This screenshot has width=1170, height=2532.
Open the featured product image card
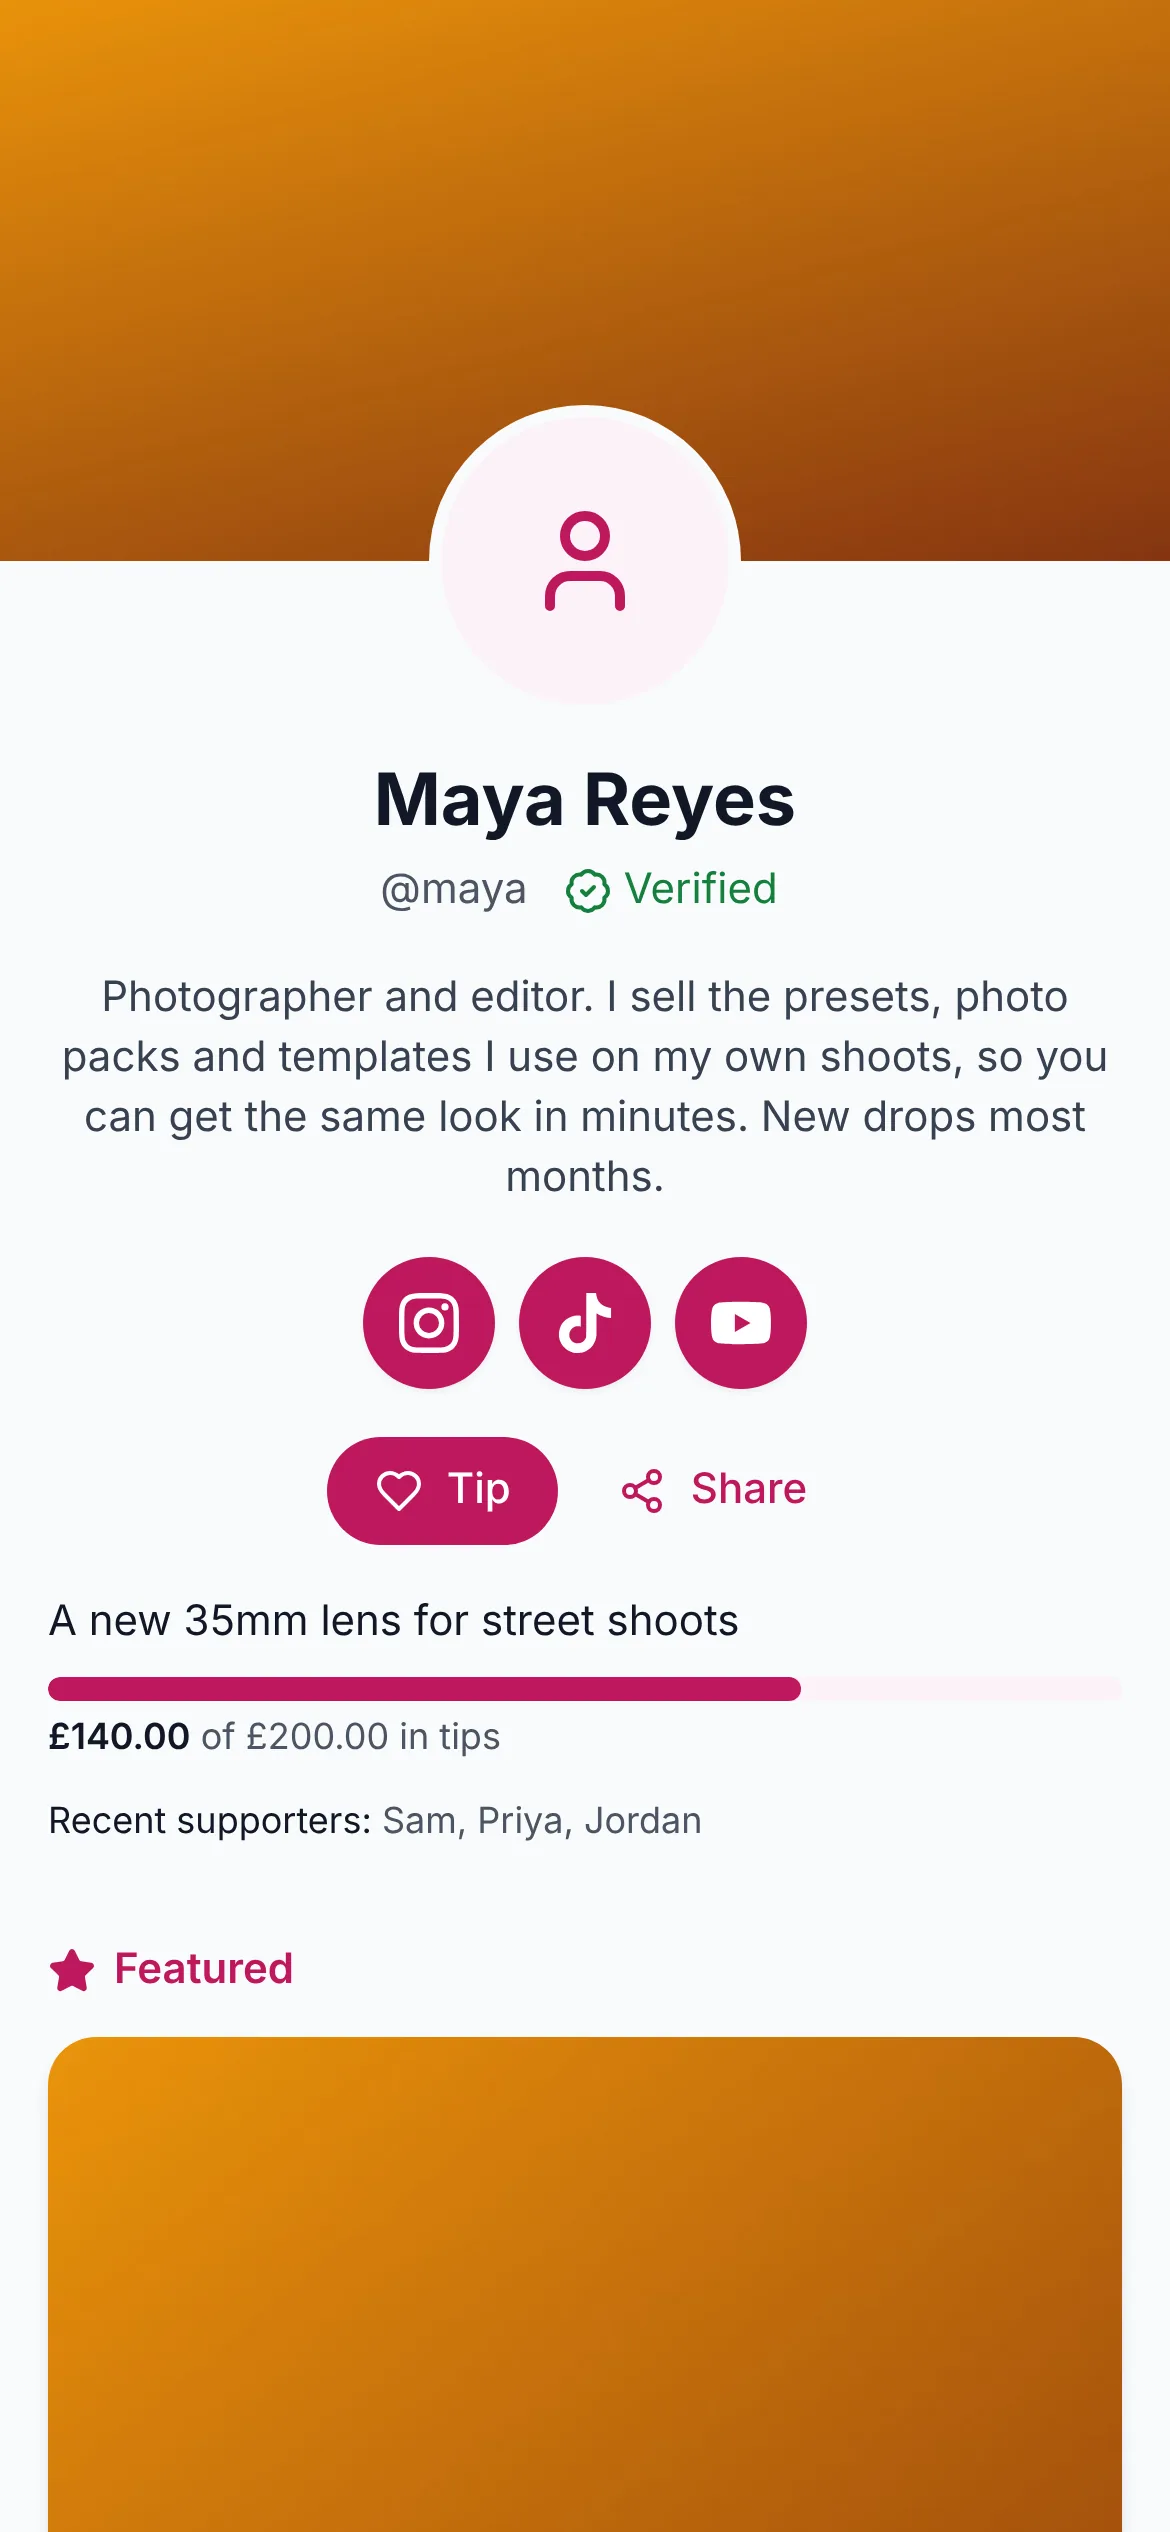coord(585,2284)
